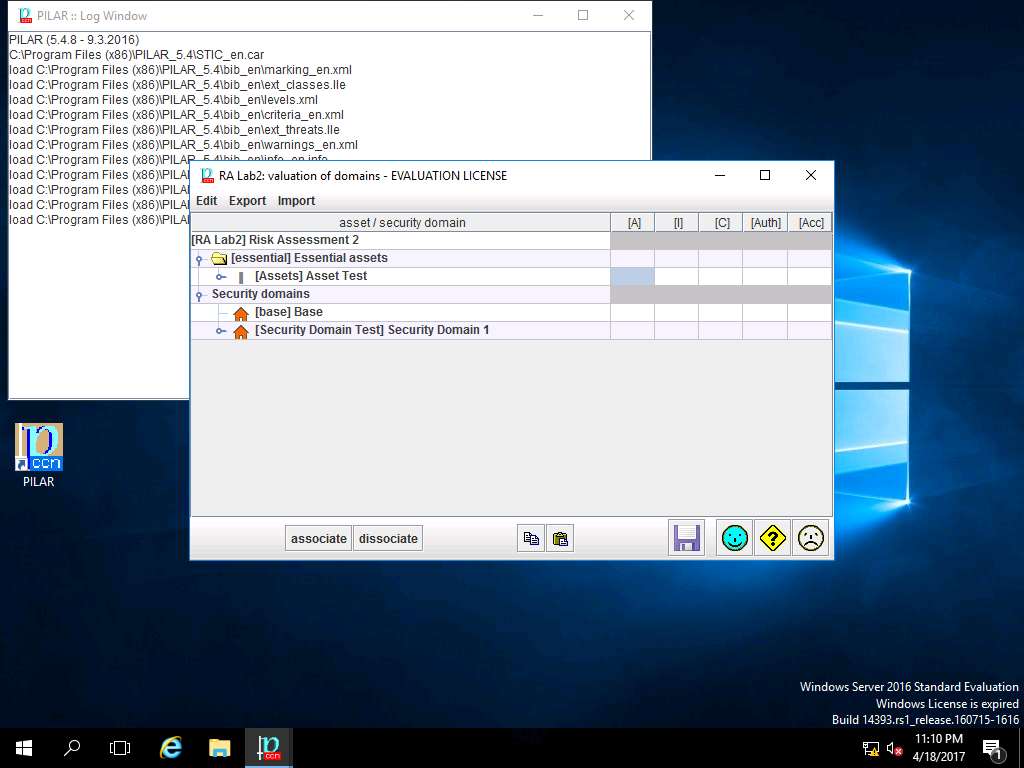Click the [C] column header

click(722, 223)
